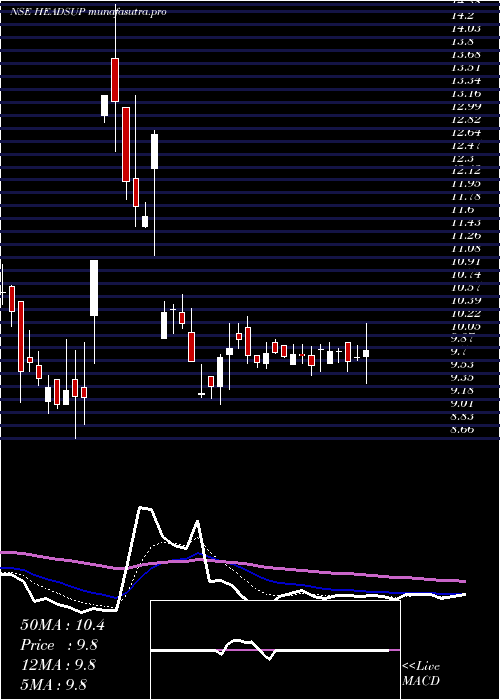This screenshot has height=700, width=500.
Task: Select the 5MA : 9.8 legend entry
Action: point(54,684)
